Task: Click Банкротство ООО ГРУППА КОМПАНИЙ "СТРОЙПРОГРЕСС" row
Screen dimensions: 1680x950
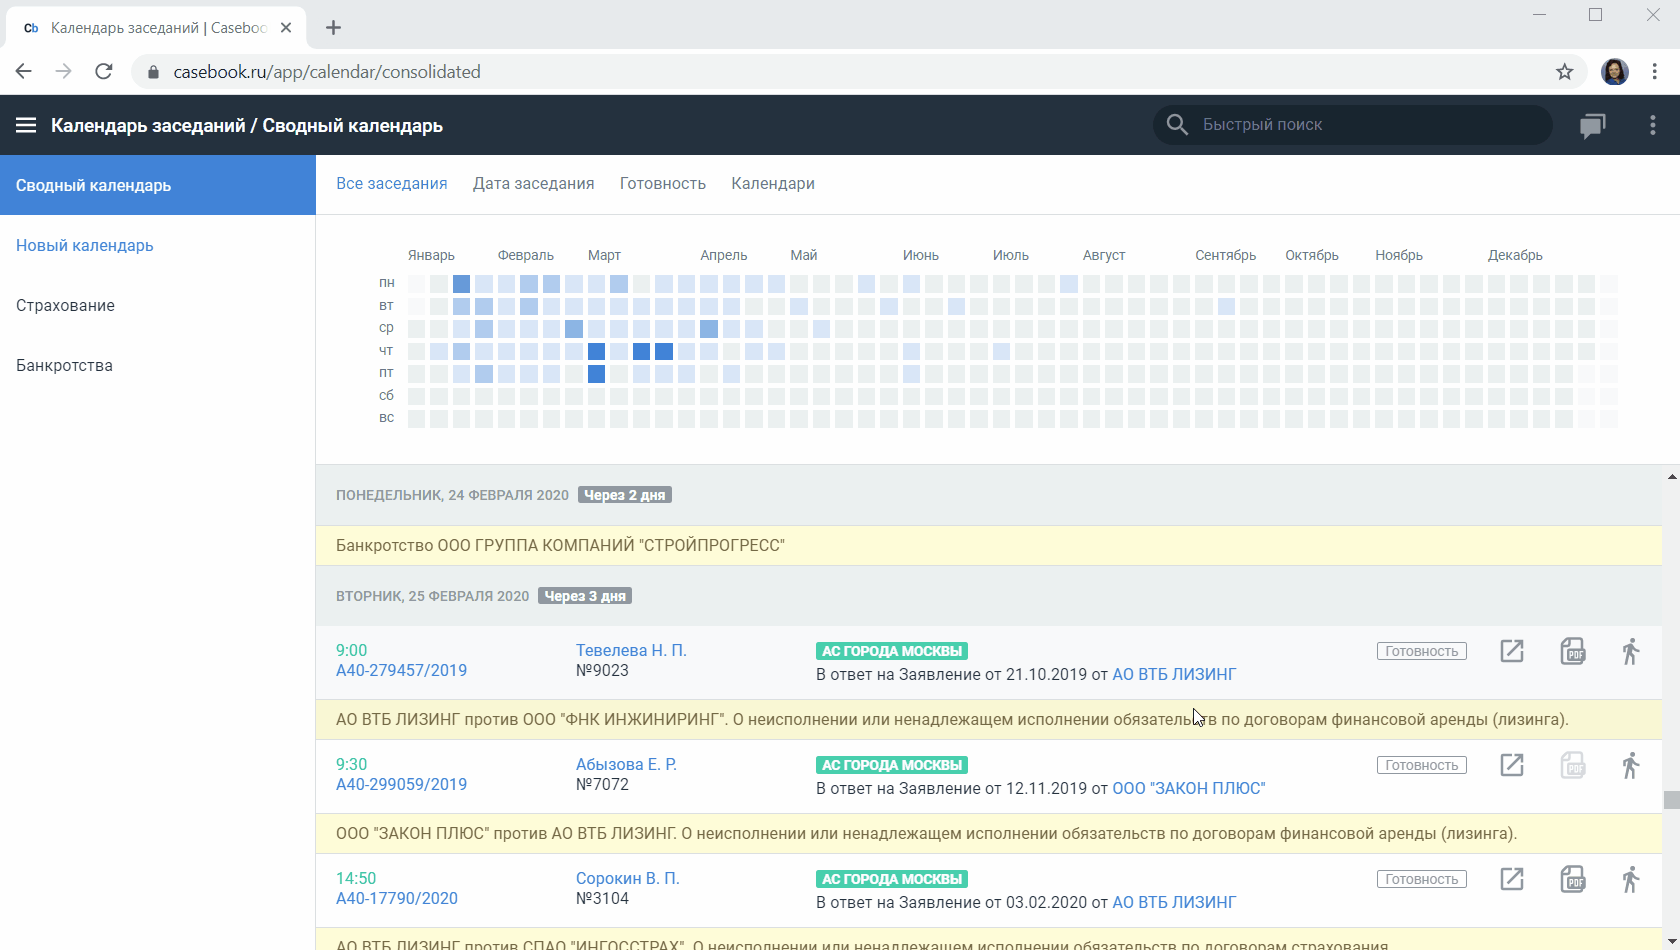Action: tap(989, 545)
